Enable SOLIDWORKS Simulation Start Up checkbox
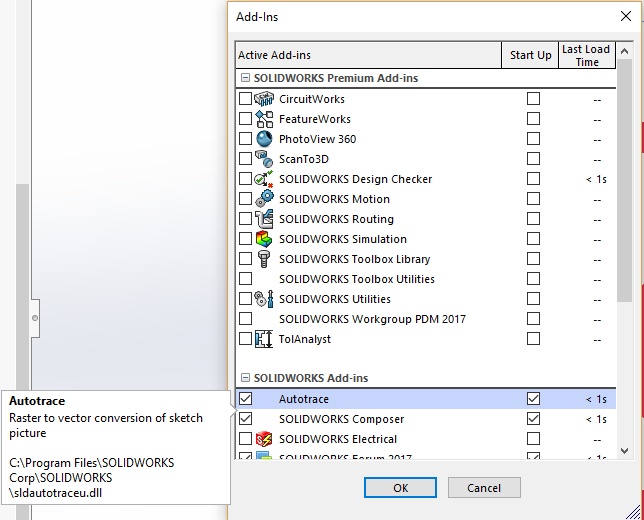This screenshot has width=644, height=520. tap(533, 239)
